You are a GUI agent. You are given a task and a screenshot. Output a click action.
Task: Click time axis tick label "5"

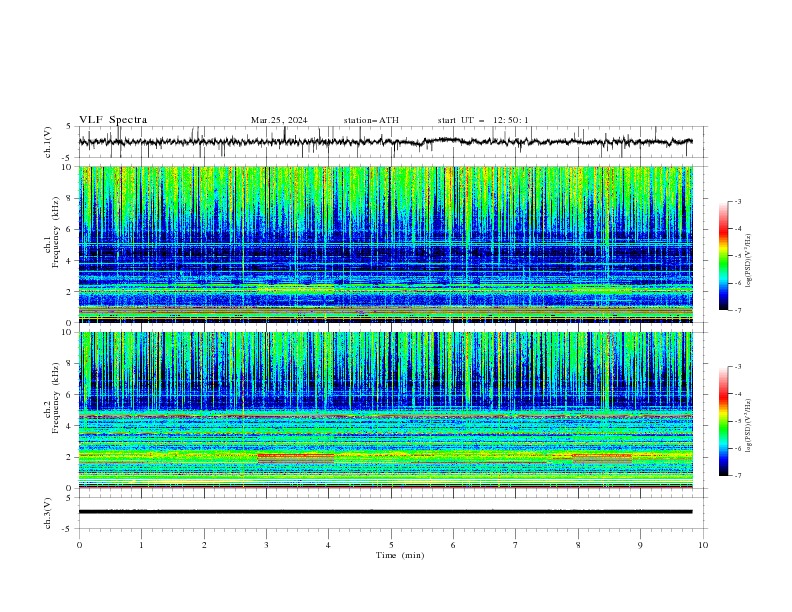coord(391,545)
